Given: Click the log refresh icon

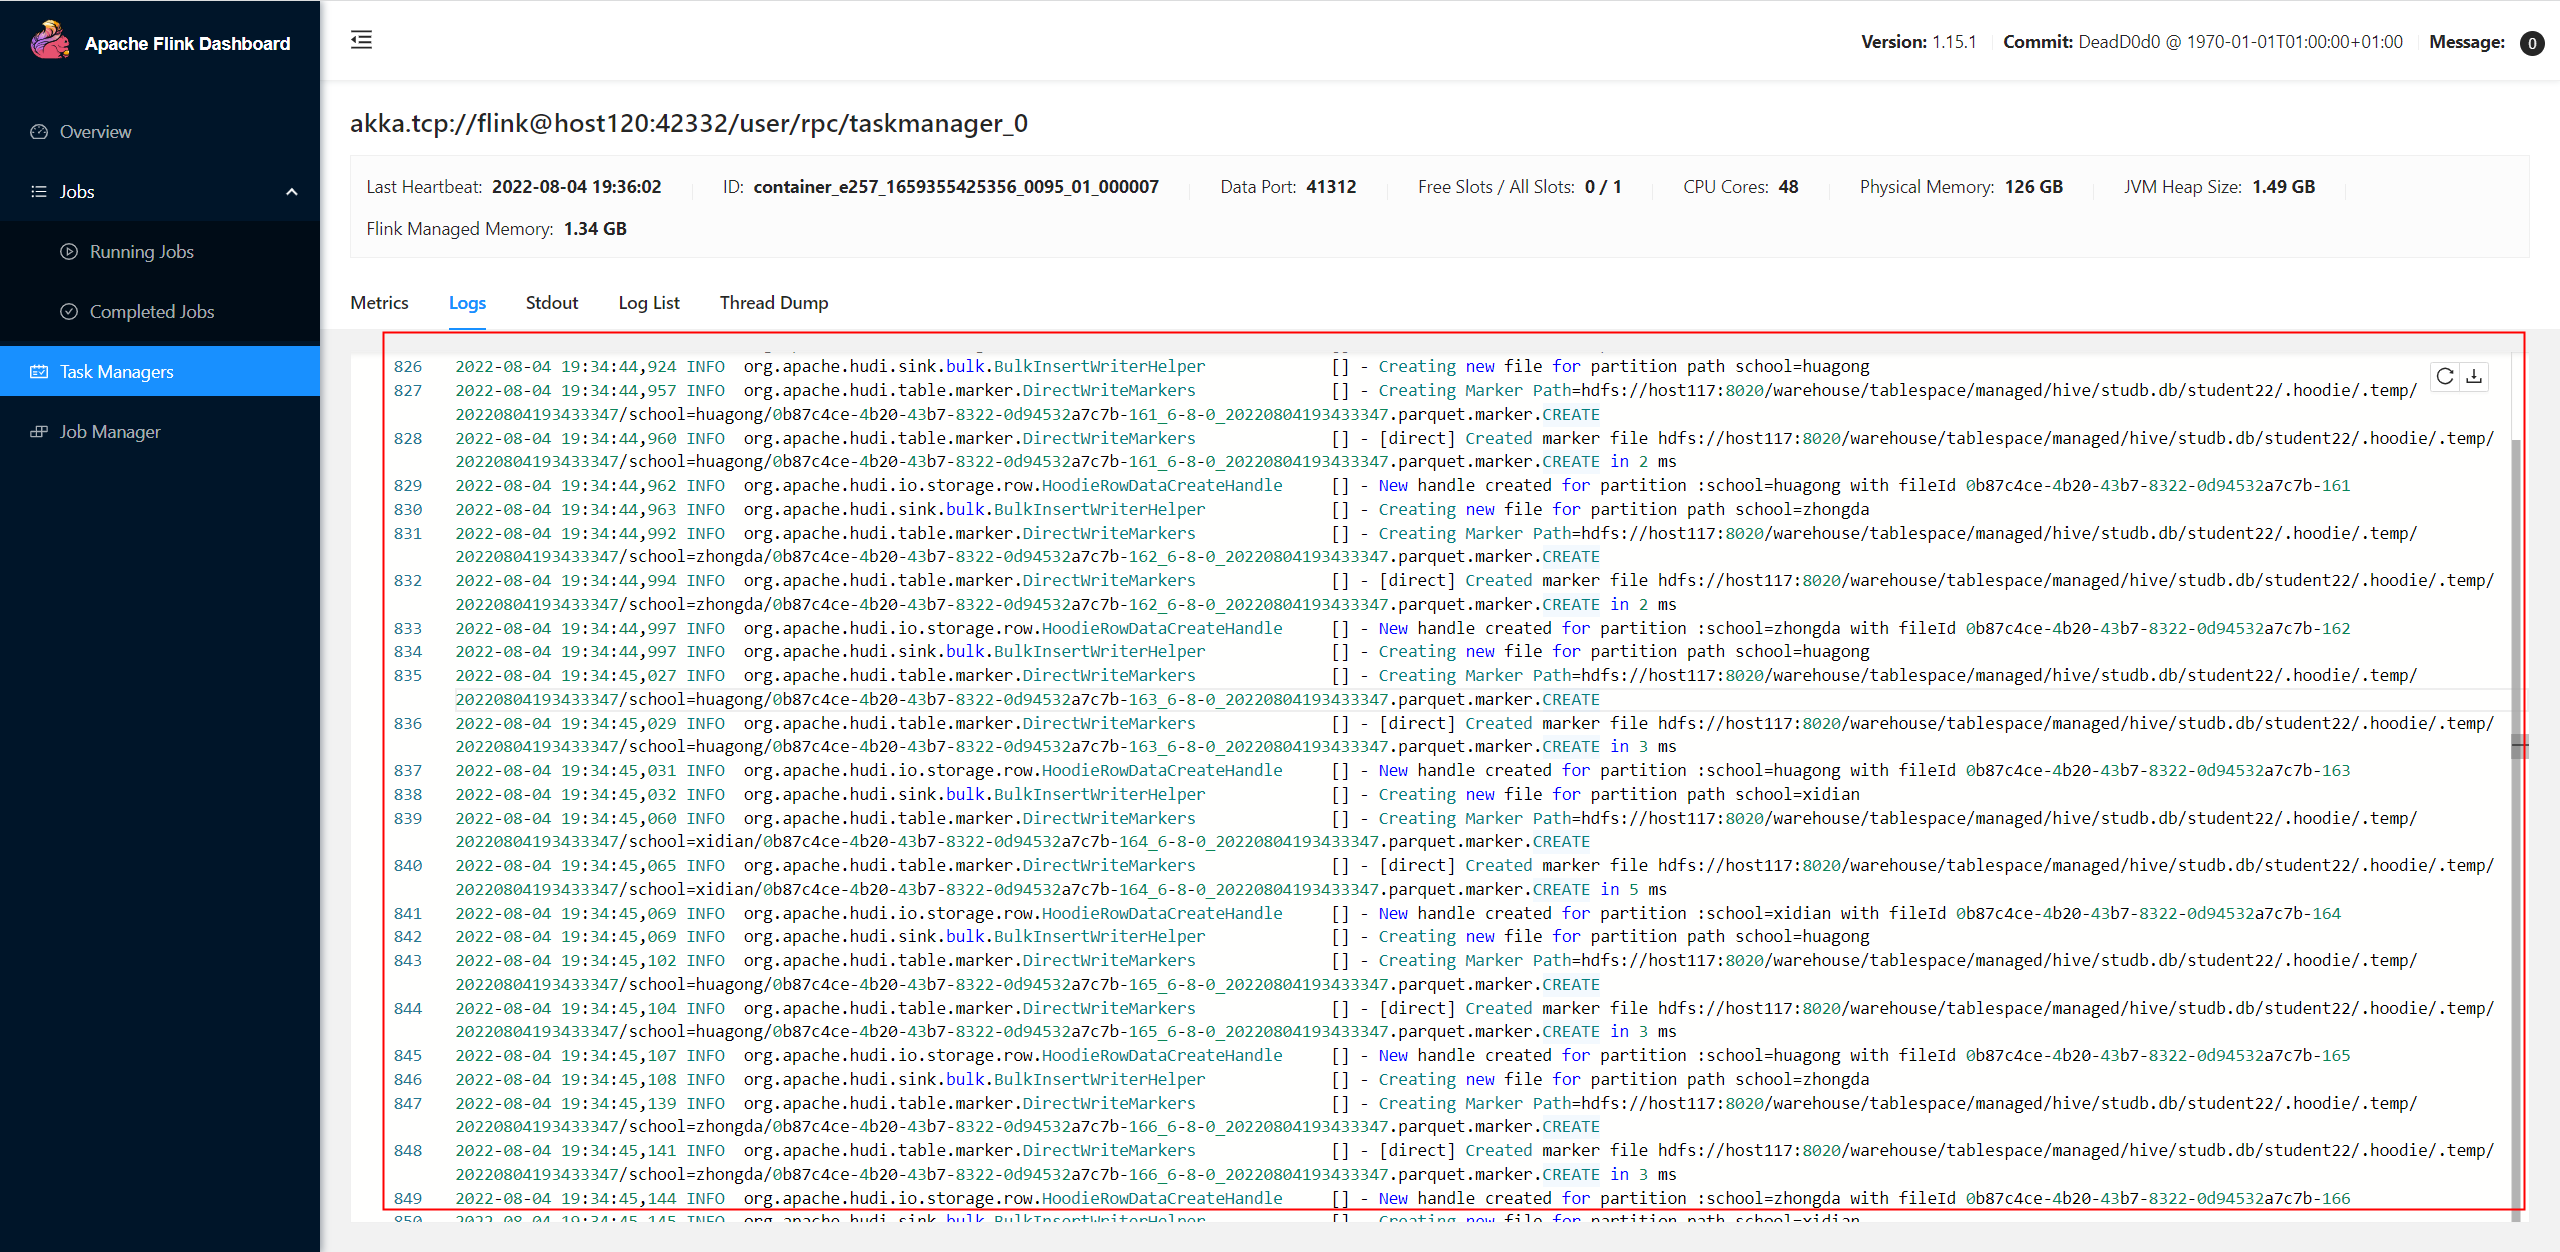Looking at the screenshot, I should [x=2444, y=376].
